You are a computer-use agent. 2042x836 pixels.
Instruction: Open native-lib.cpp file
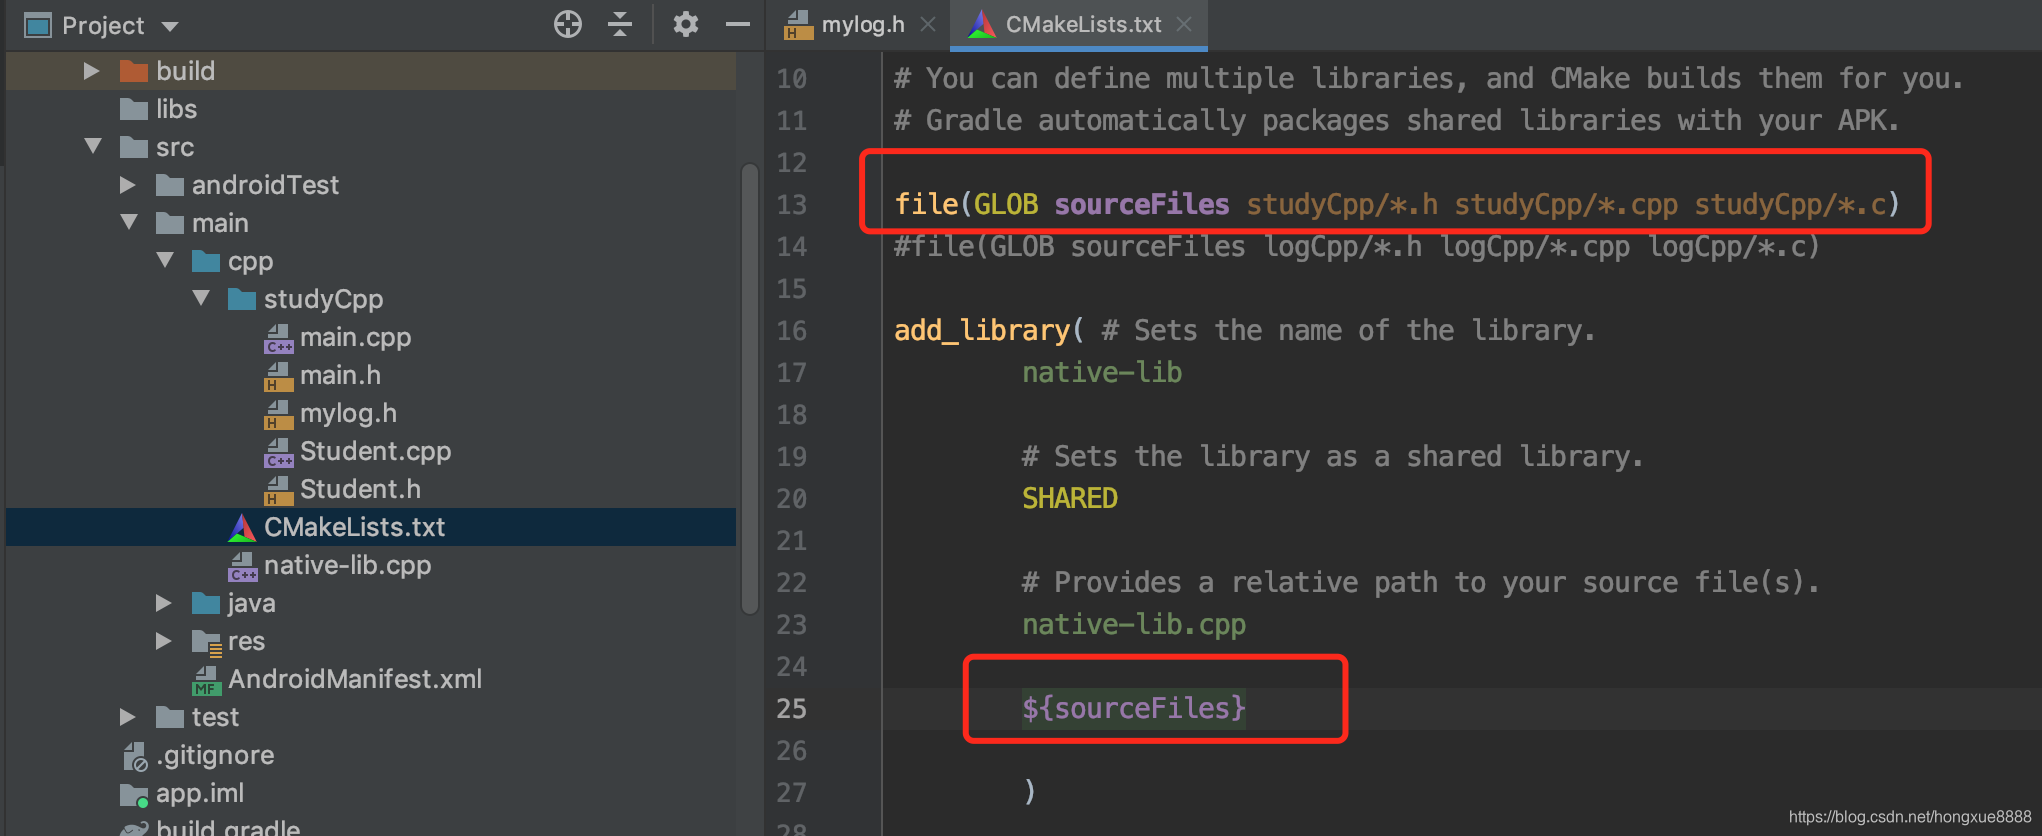point(371,565)
